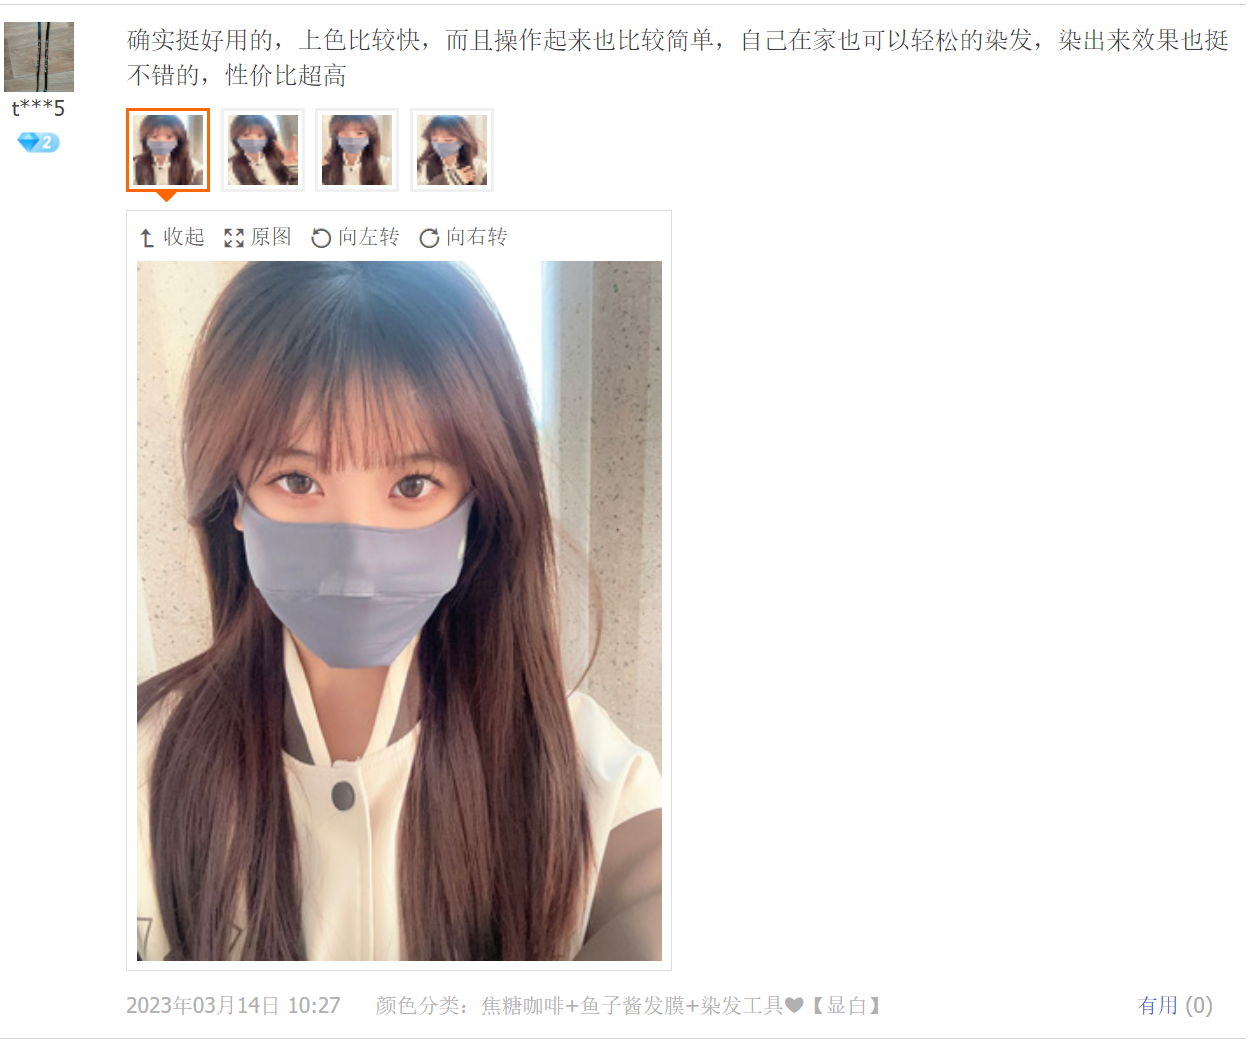The height and width of the screenshot is (1040, 1252).
Task: Click the original-size expand icon beside 原图
Action: (x=234, y=238)
